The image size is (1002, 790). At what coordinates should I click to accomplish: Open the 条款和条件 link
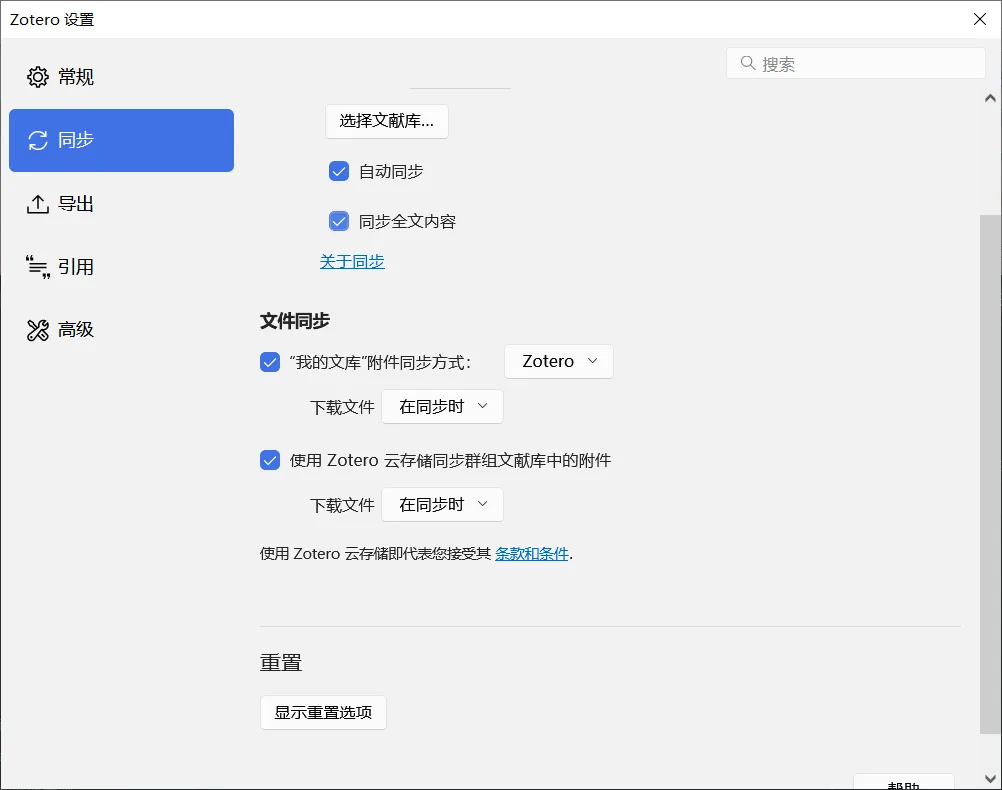[532, 554]
